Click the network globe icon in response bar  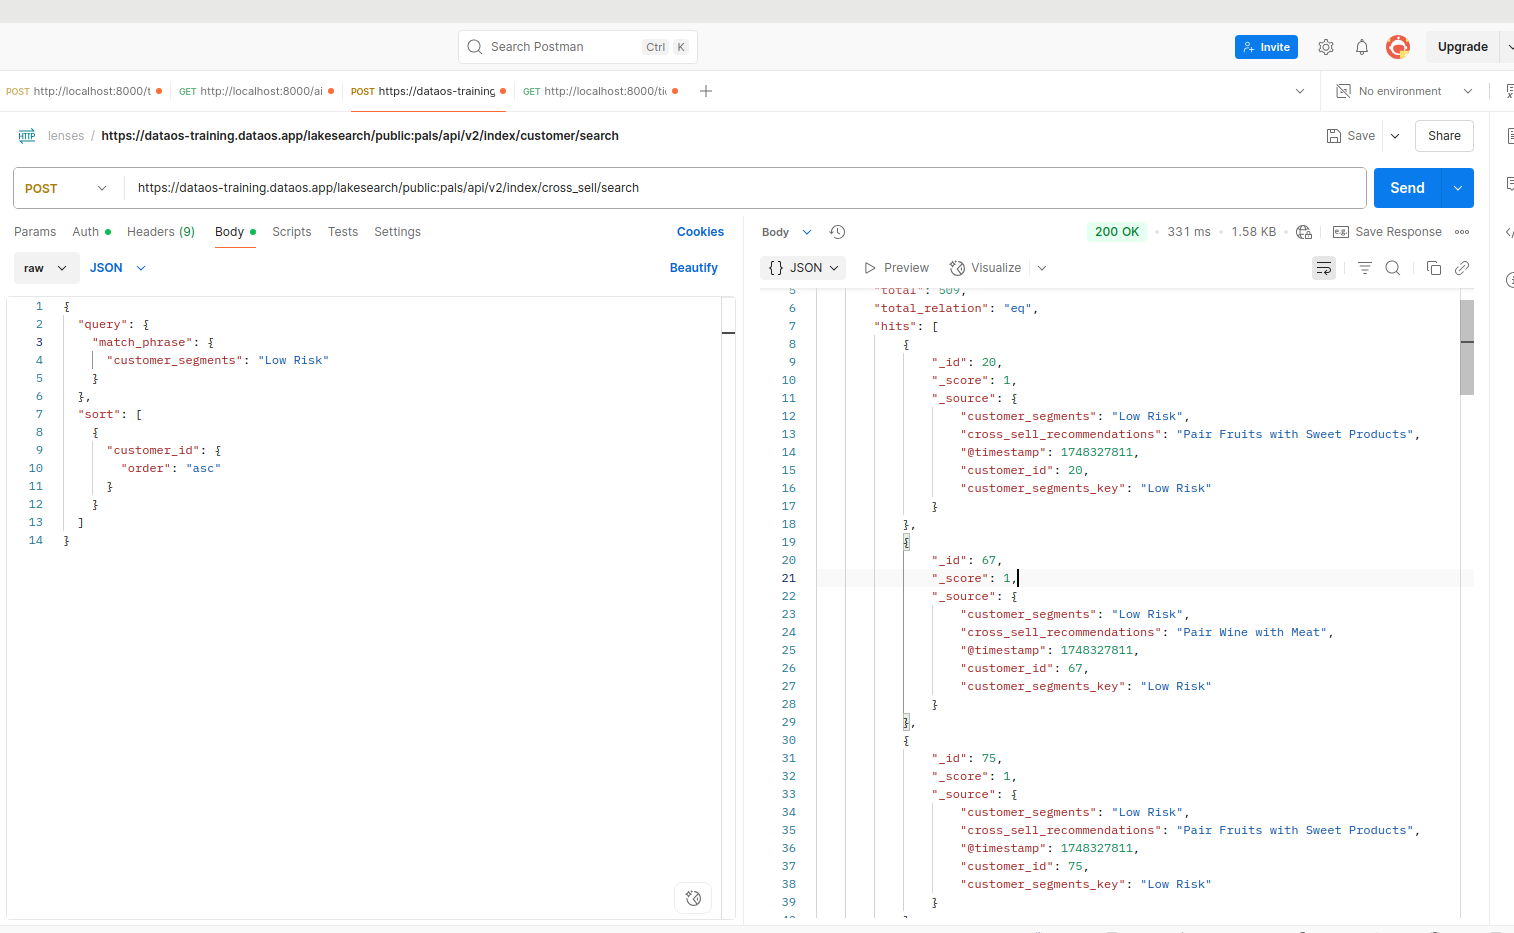tap(1304, 232)
